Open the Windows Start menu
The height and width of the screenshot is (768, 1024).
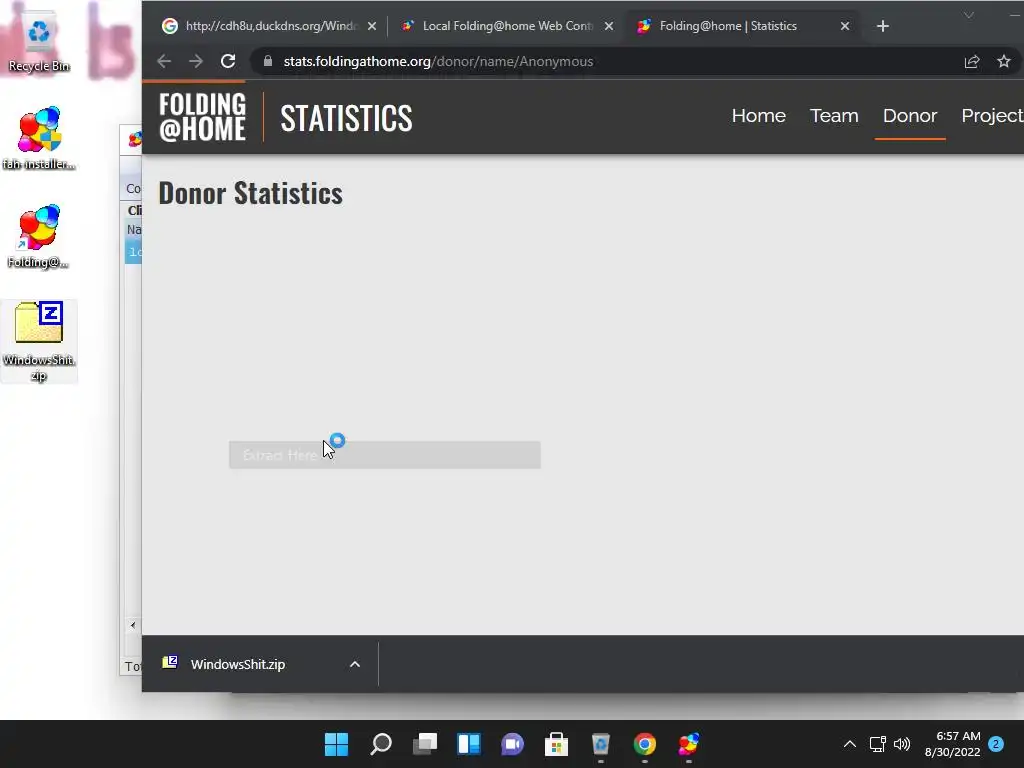click(x=336, y=744)
